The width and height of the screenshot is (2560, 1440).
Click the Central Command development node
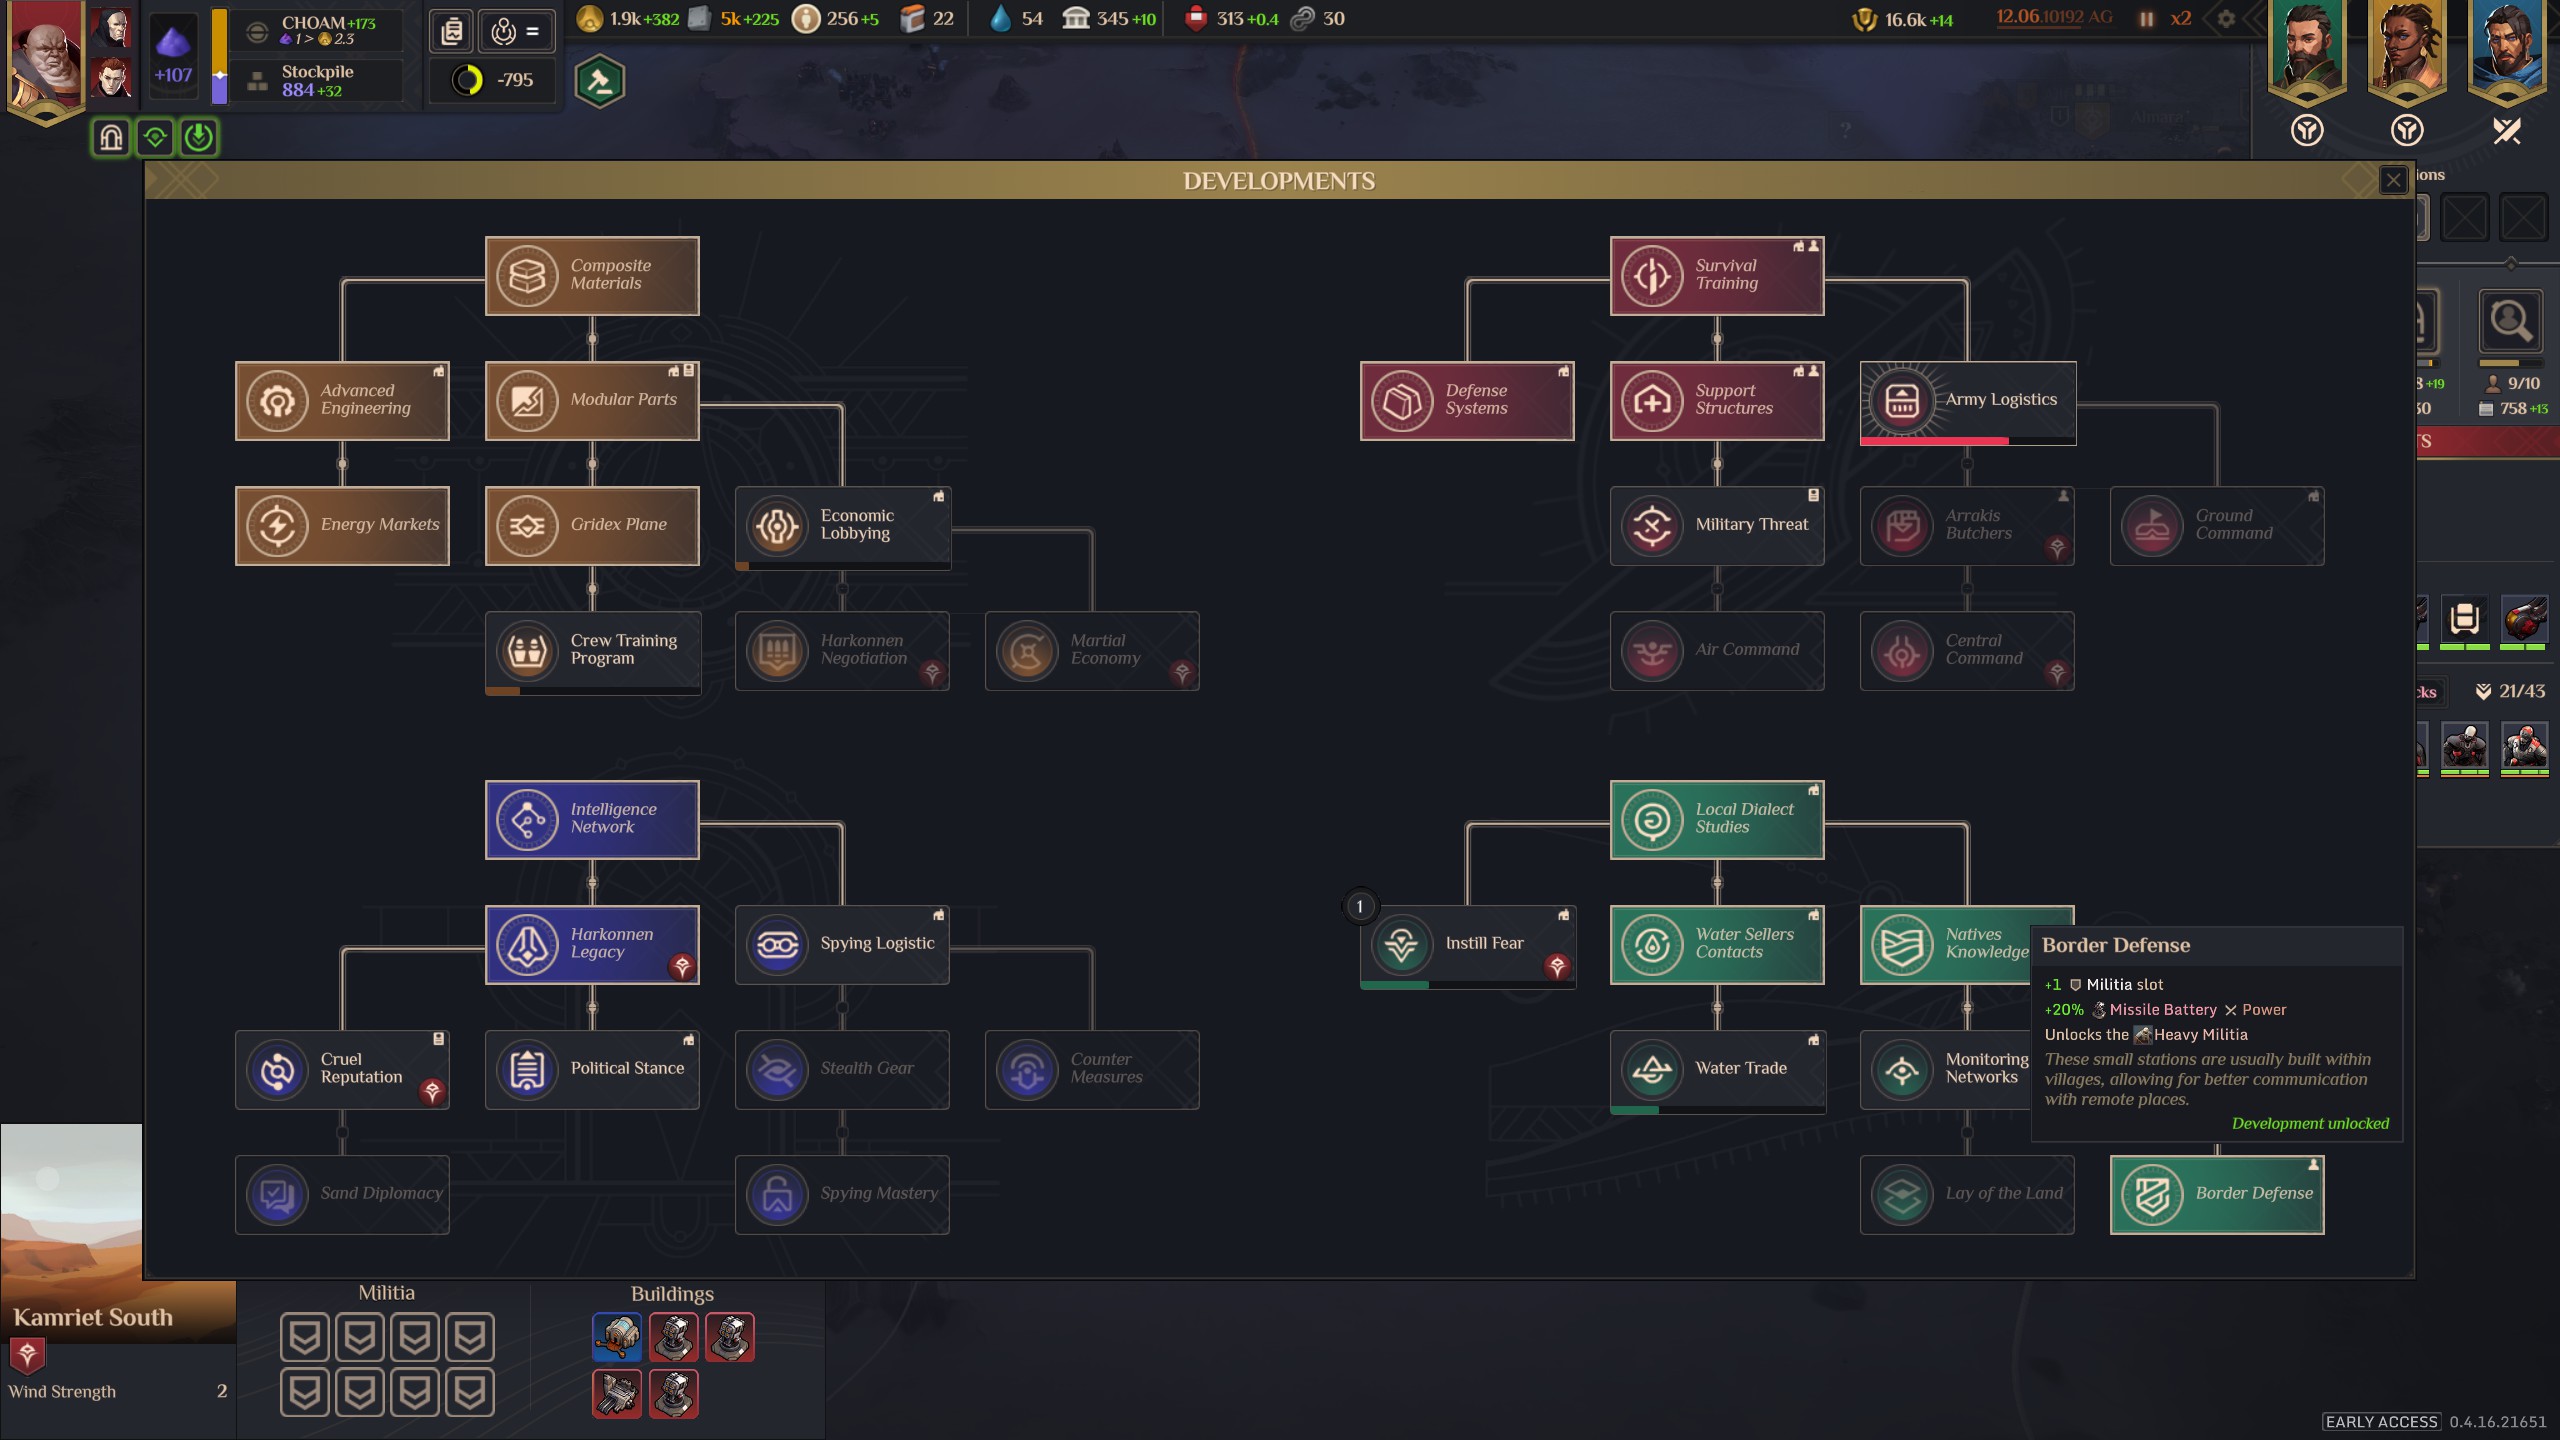pos(1967,650)
